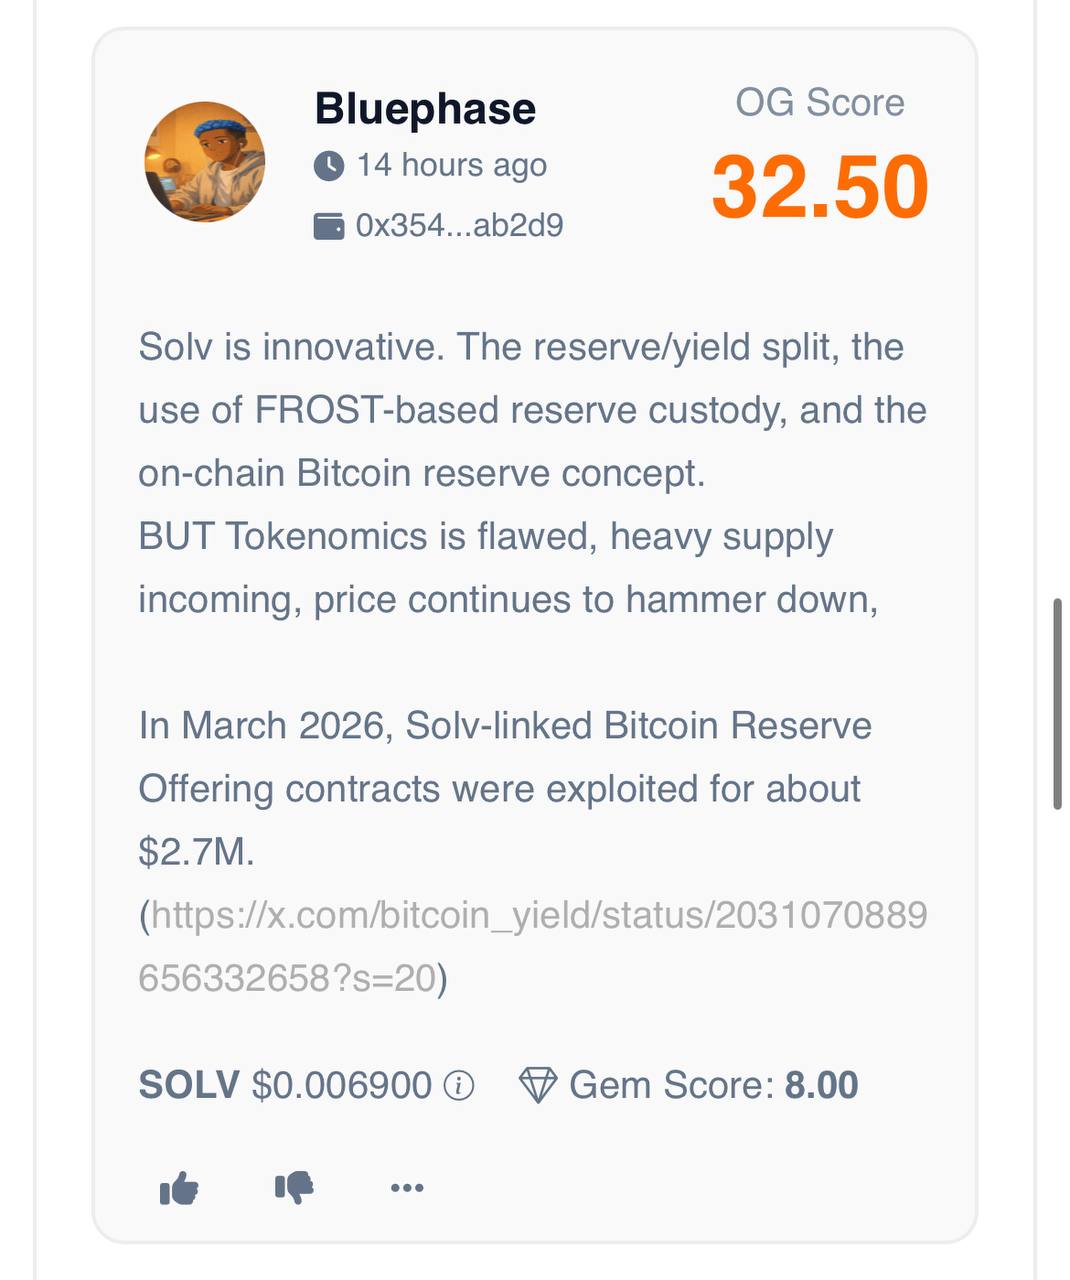
Task: Click the March 2026 exploit paragraph
Action: click(500, 788)
